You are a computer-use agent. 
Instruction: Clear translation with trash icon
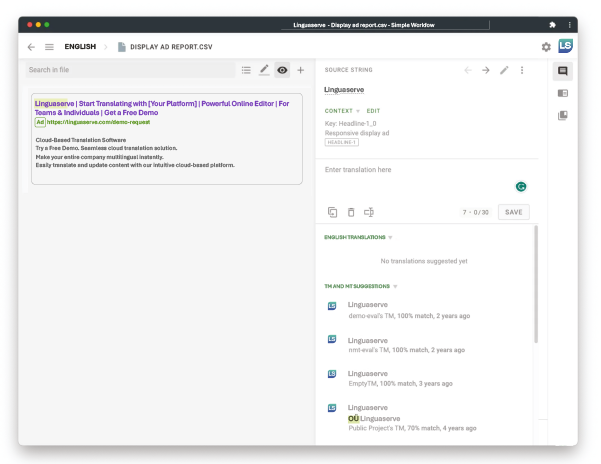pyautogui.click(x=351, y=212)
